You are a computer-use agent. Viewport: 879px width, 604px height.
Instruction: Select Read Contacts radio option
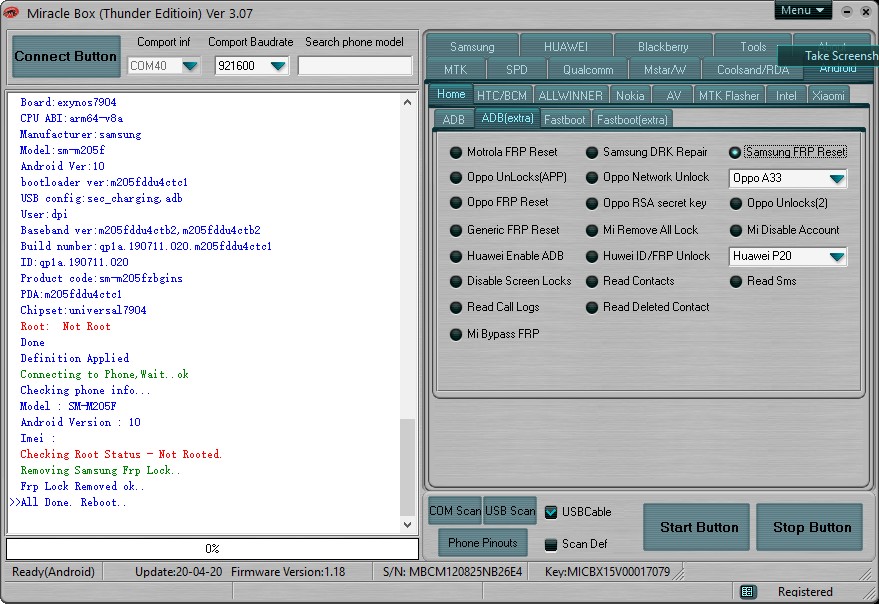tap(591, 282)
